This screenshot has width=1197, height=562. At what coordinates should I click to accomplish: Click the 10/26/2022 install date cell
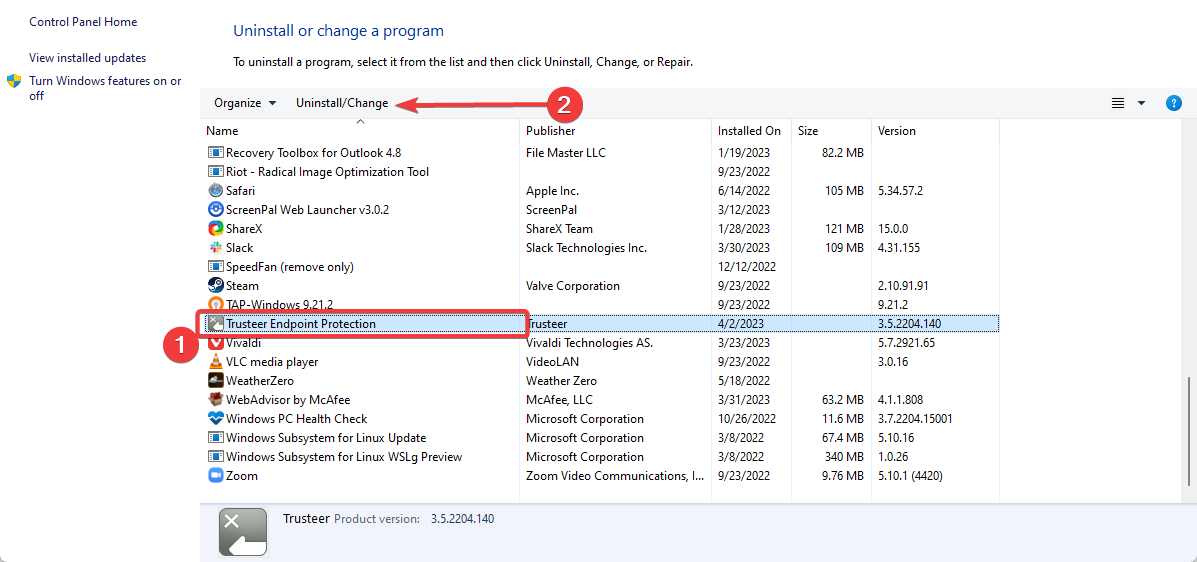(747, 418)
